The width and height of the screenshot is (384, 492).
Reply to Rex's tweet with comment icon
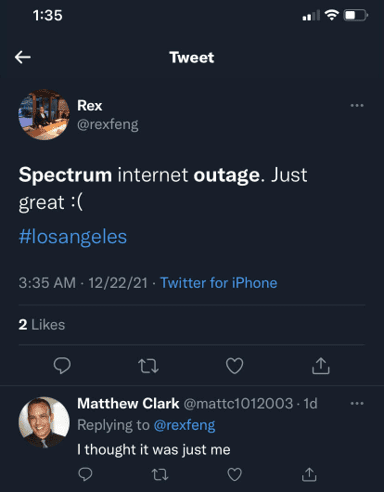(62, 366)
